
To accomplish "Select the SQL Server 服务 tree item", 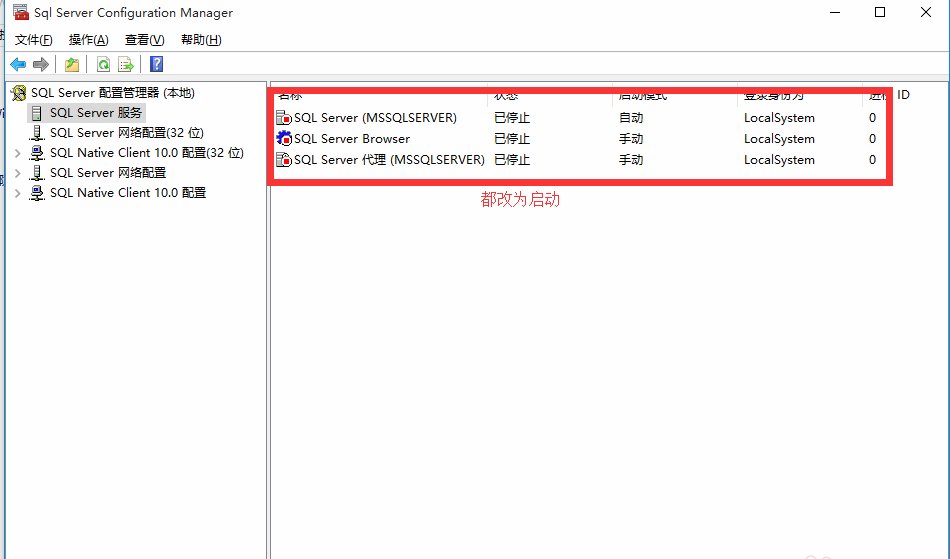I will tap(96, 113).
